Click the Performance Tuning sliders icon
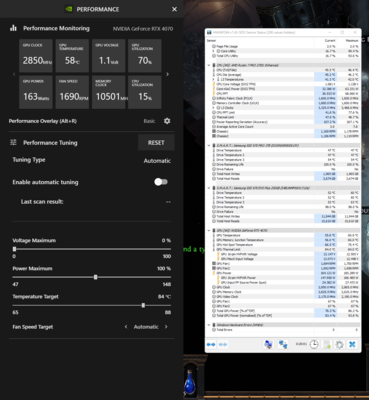This screenshot has width=369, height=400. pyautogui.click(x=13, y=143)
